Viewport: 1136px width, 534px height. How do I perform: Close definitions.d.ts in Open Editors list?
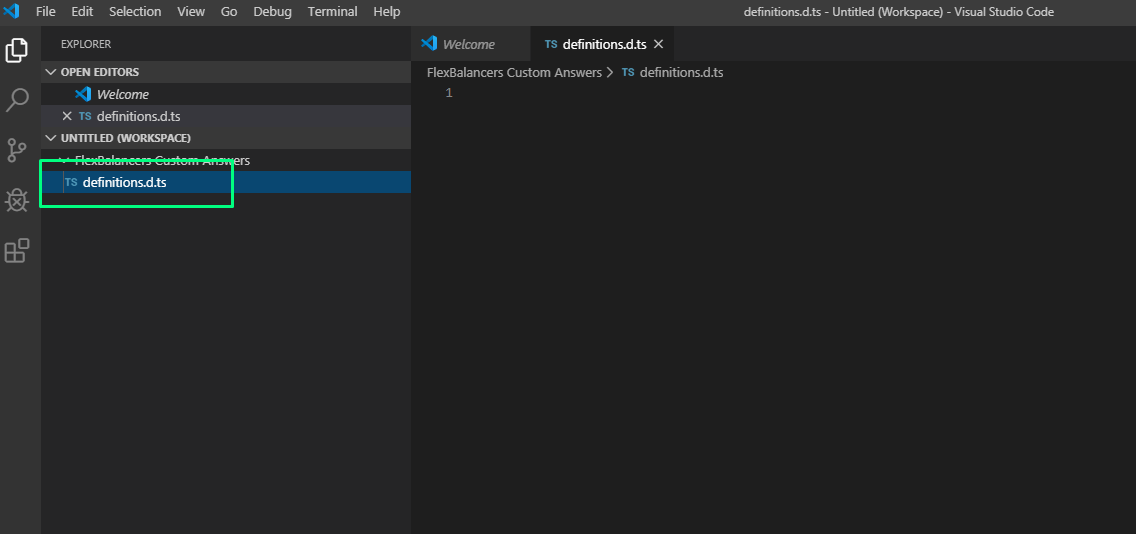pyautogui.click(x=67, y=116)
